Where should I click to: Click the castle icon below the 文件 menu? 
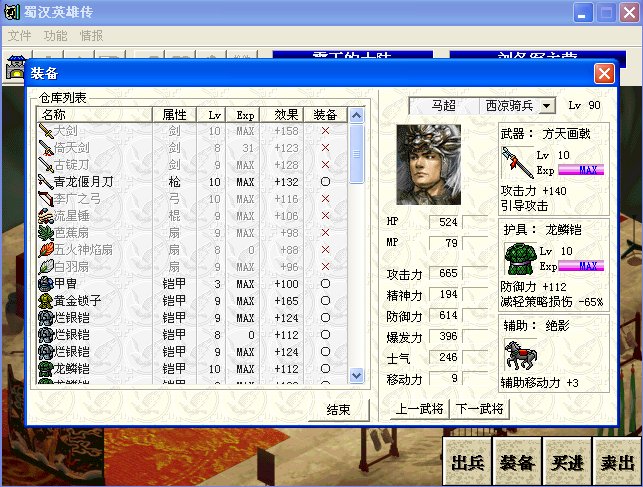15,66
